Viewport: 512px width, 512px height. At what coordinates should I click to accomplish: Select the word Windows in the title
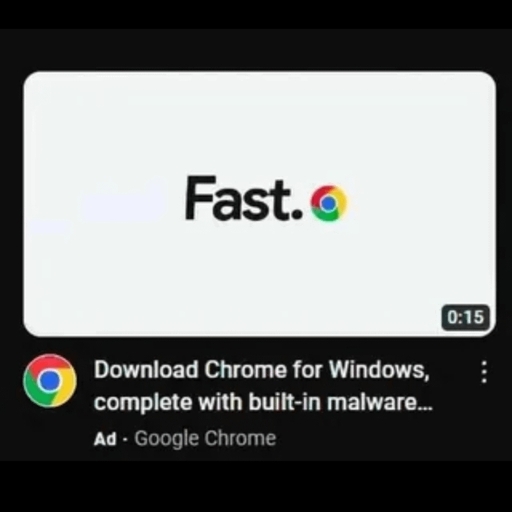379,370
